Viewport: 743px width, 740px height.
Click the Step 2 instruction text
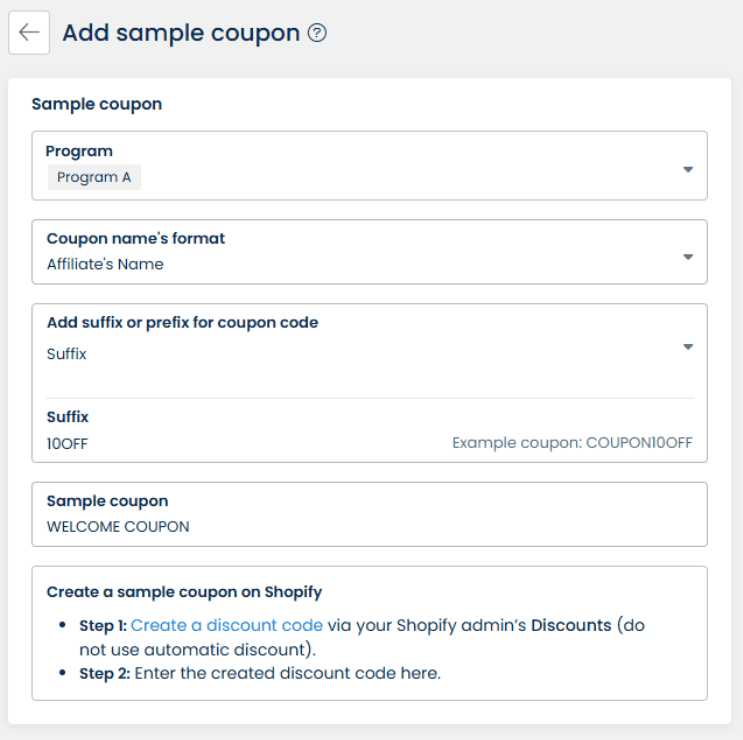click(260, 673)
